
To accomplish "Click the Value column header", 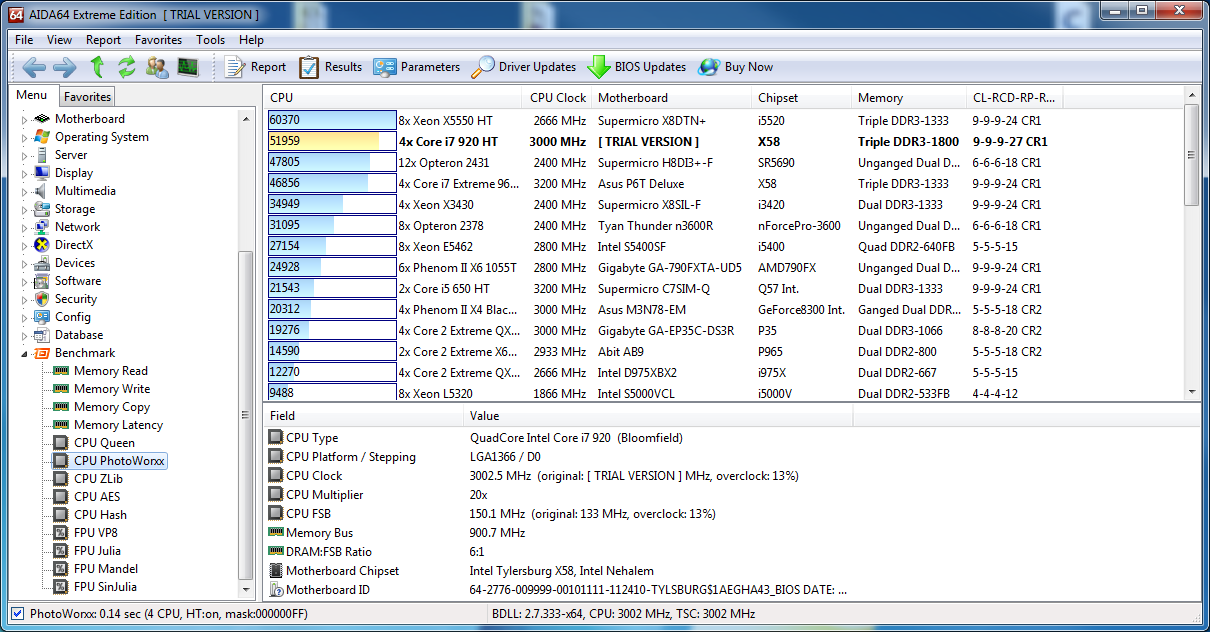I will [658, 416].
